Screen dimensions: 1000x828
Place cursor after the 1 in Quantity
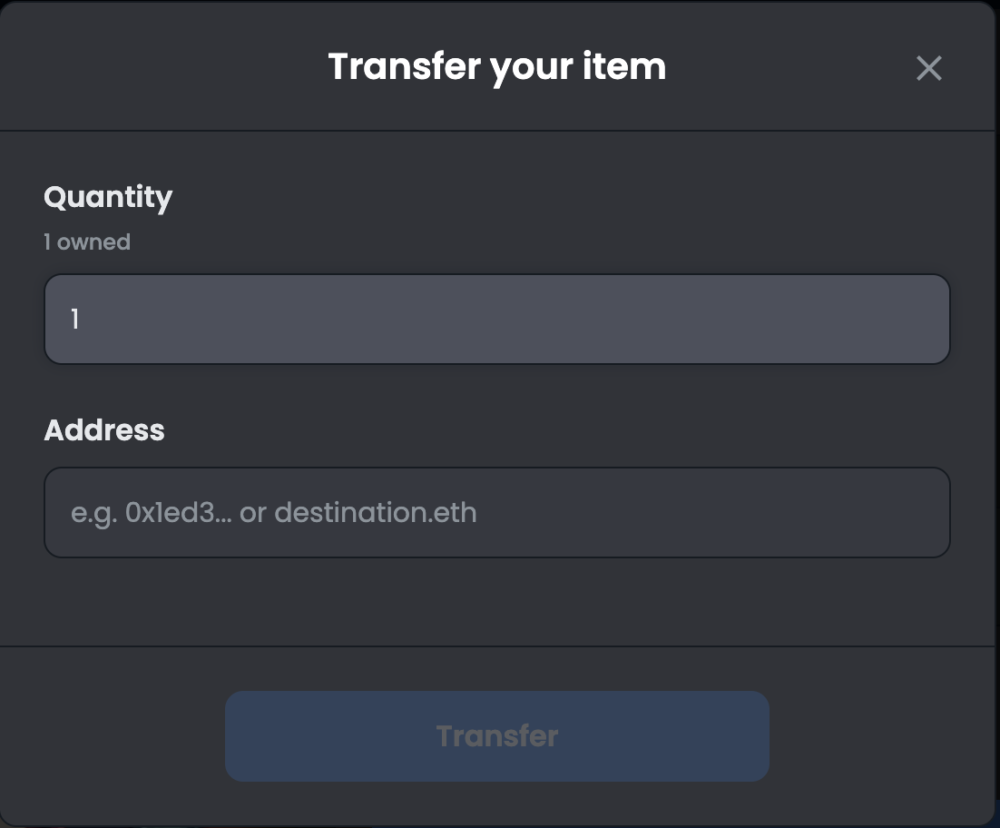[81, 319]
